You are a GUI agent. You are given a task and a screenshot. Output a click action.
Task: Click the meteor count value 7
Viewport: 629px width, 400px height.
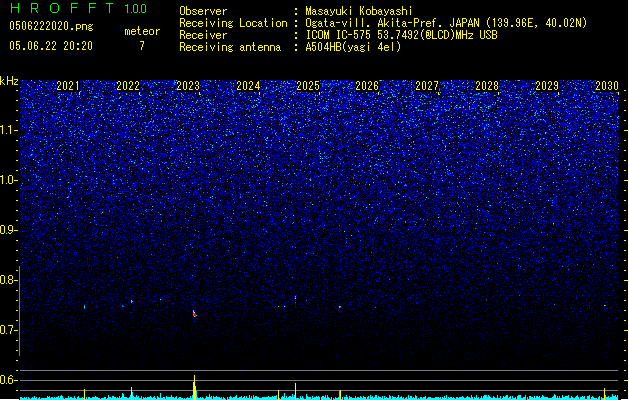[142, 46]
